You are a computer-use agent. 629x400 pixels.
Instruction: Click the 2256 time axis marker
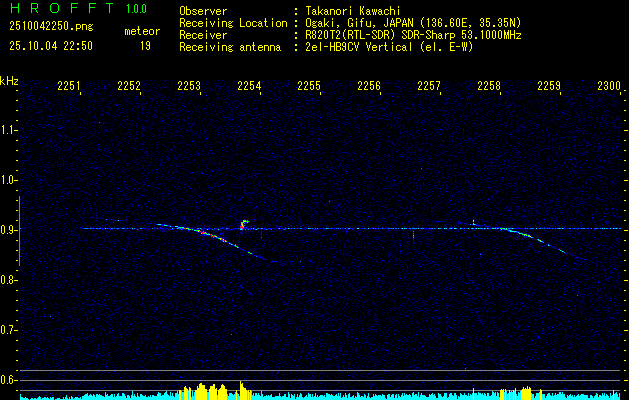(x=369, y=85)
